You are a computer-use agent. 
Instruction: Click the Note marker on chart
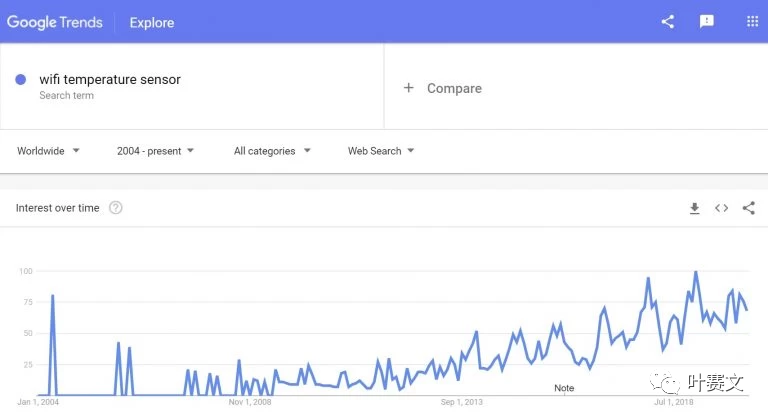point(564,388)
